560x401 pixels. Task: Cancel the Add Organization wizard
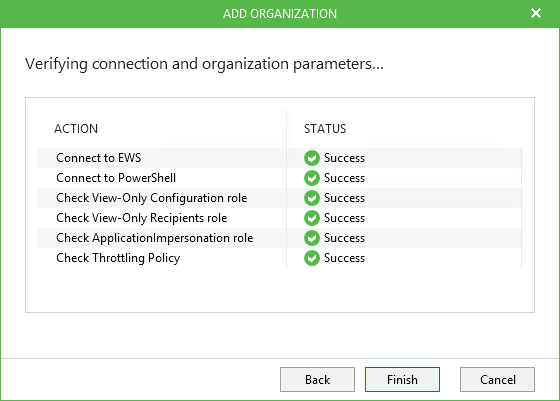pyautogui.click(x=497, y=379)
